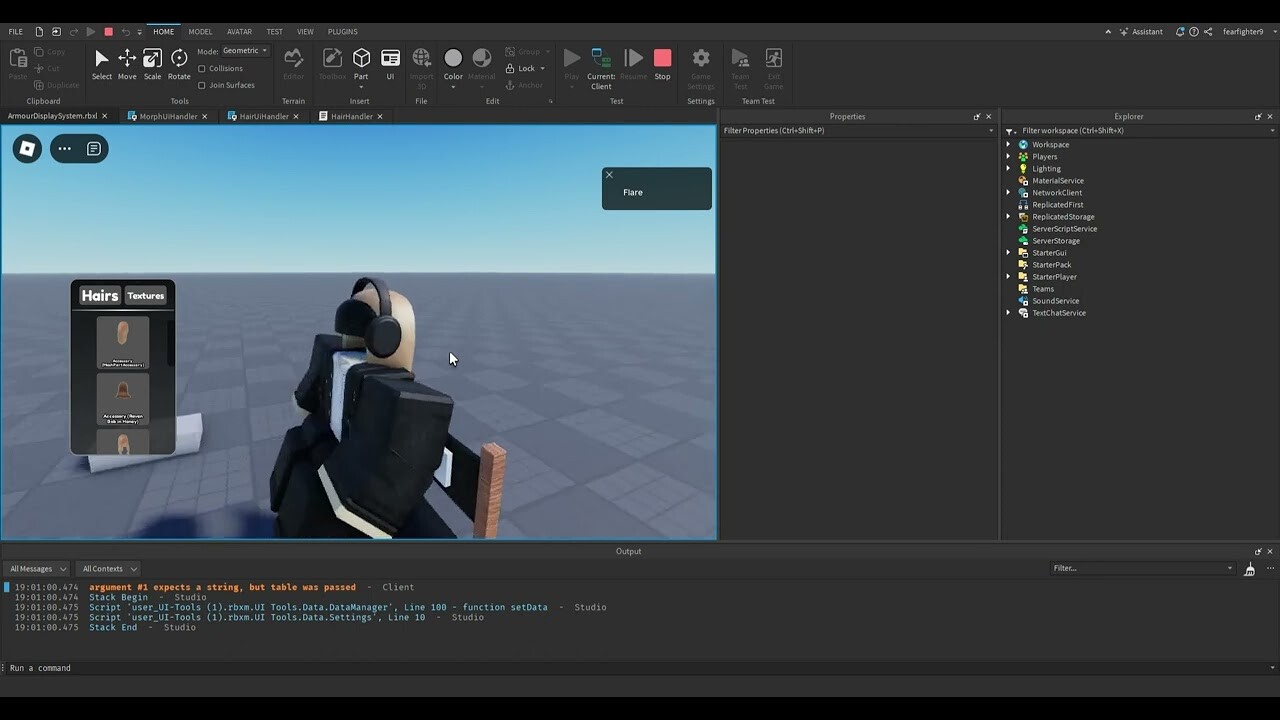The image size is (1280, 720).
Task: Expand the Workspace tree node
Action: 1008,145
